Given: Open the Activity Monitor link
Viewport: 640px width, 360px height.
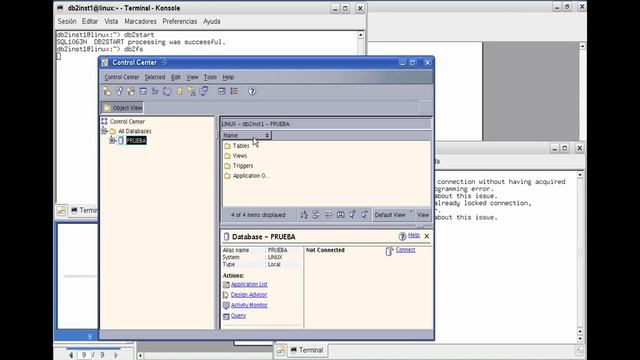Looking at the screenshot, I should tap(249, 305).
